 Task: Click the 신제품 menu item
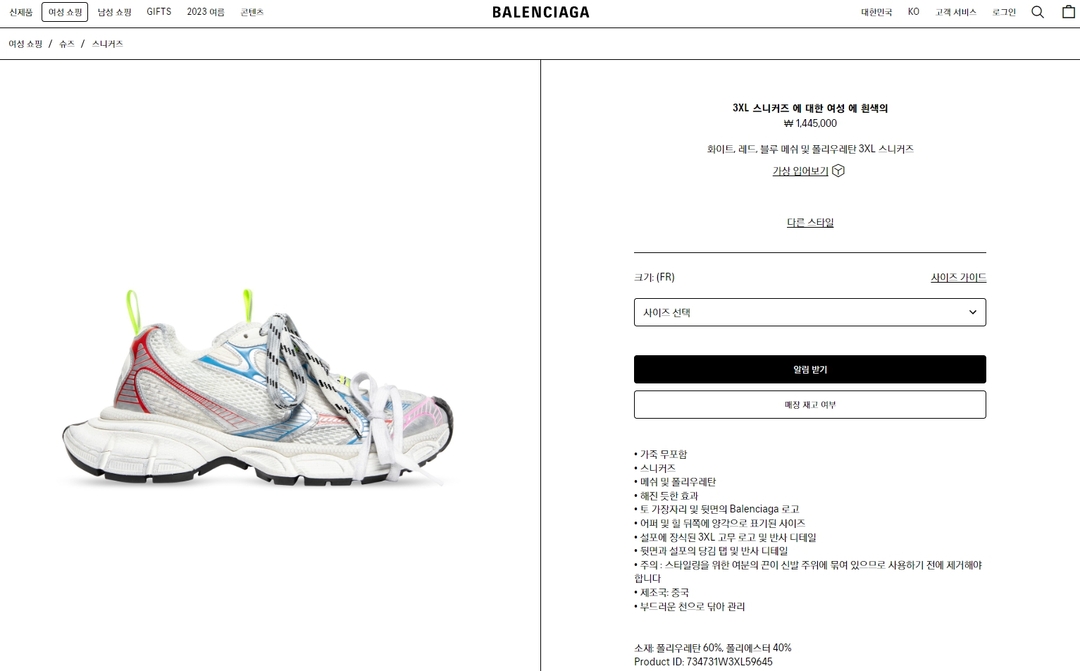point(21,12)
